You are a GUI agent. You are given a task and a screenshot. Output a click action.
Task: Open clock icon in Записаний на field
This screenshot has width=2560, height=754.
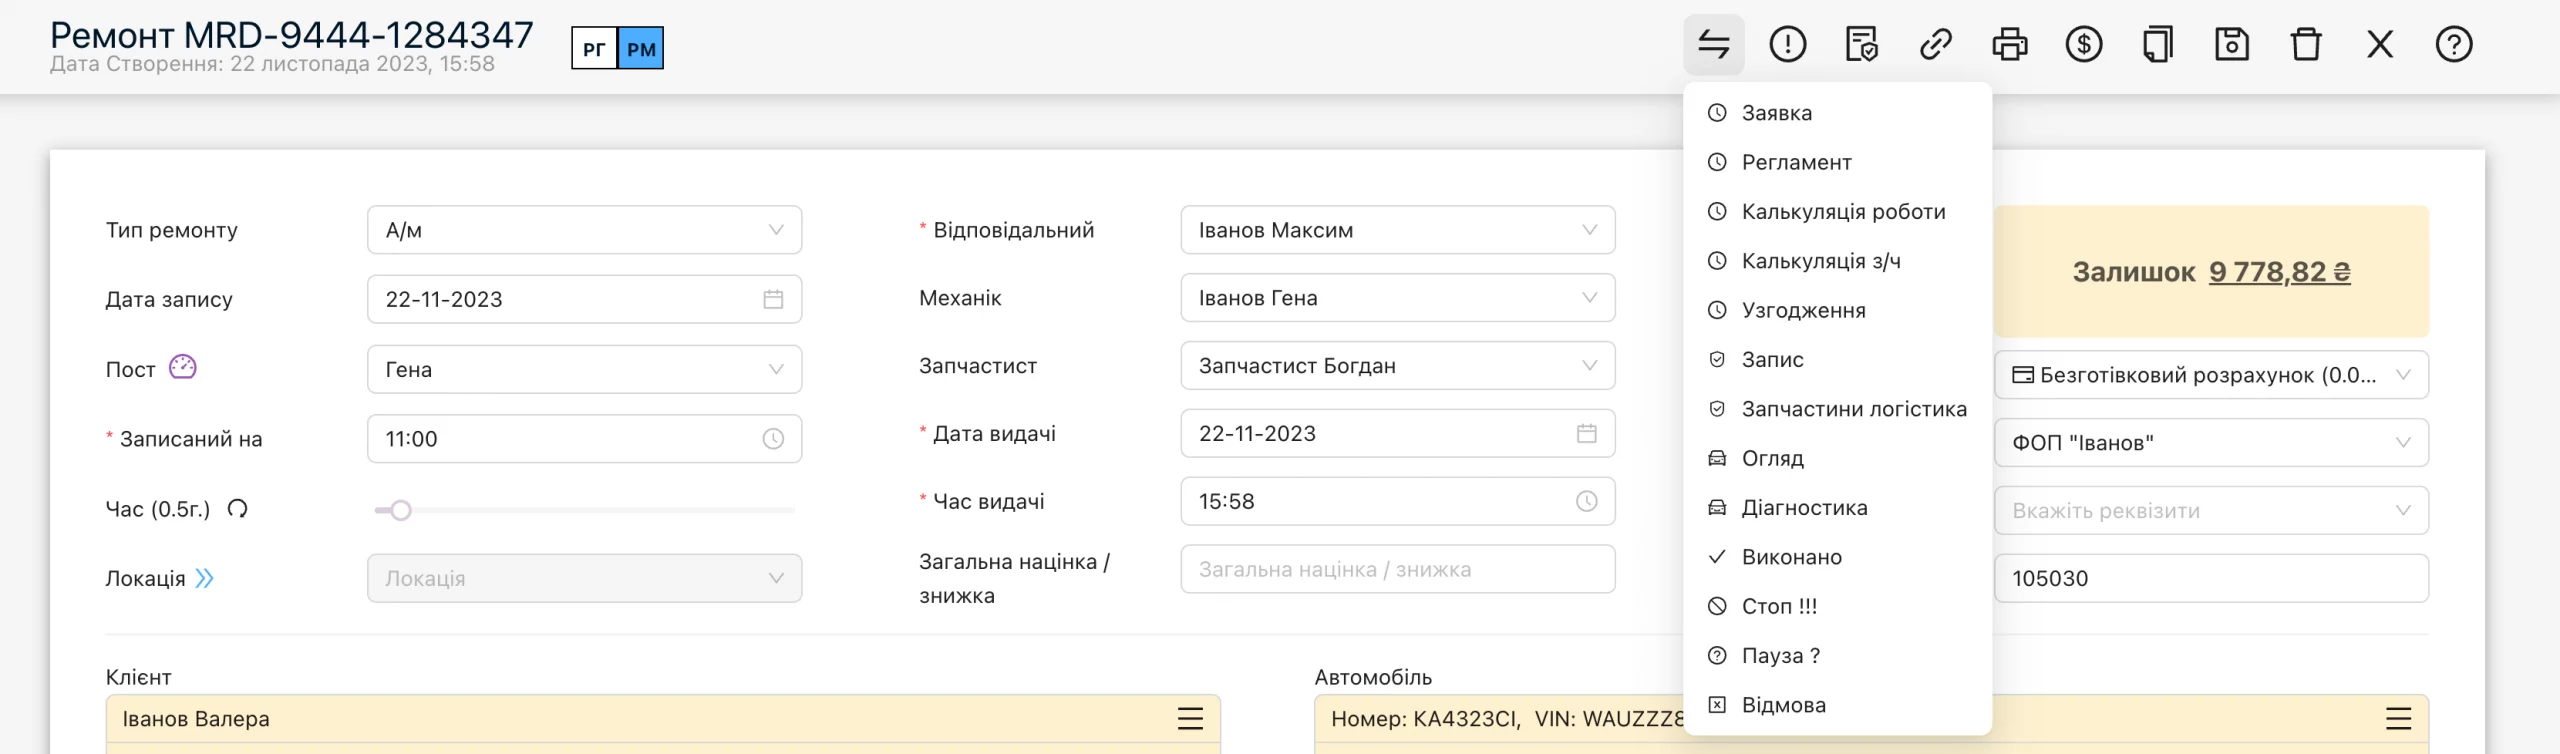tap(773, 439)
